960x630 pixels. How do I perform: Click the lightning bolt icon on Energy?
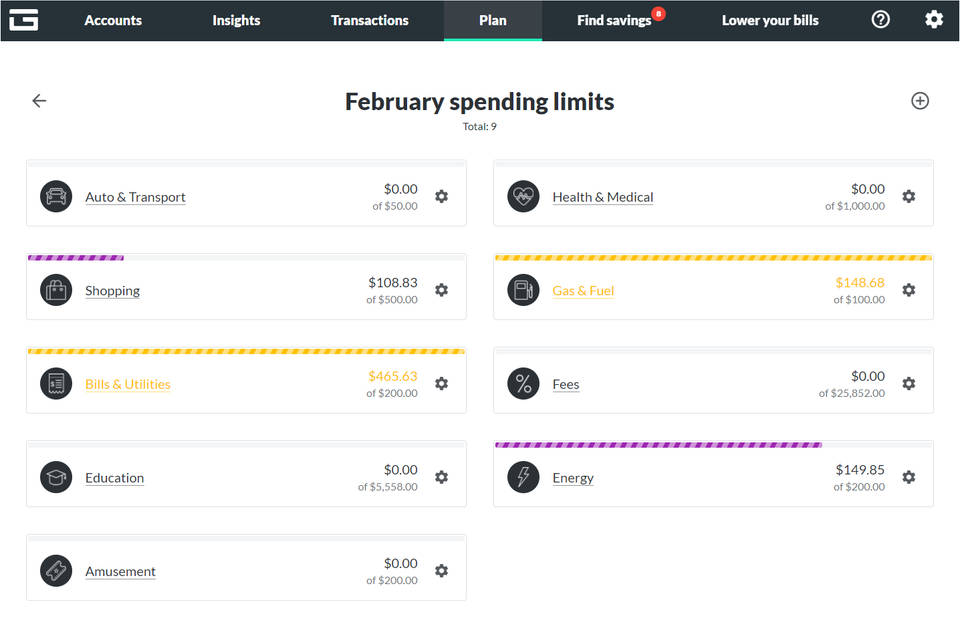pyautogui.click(x=523, y=477)
